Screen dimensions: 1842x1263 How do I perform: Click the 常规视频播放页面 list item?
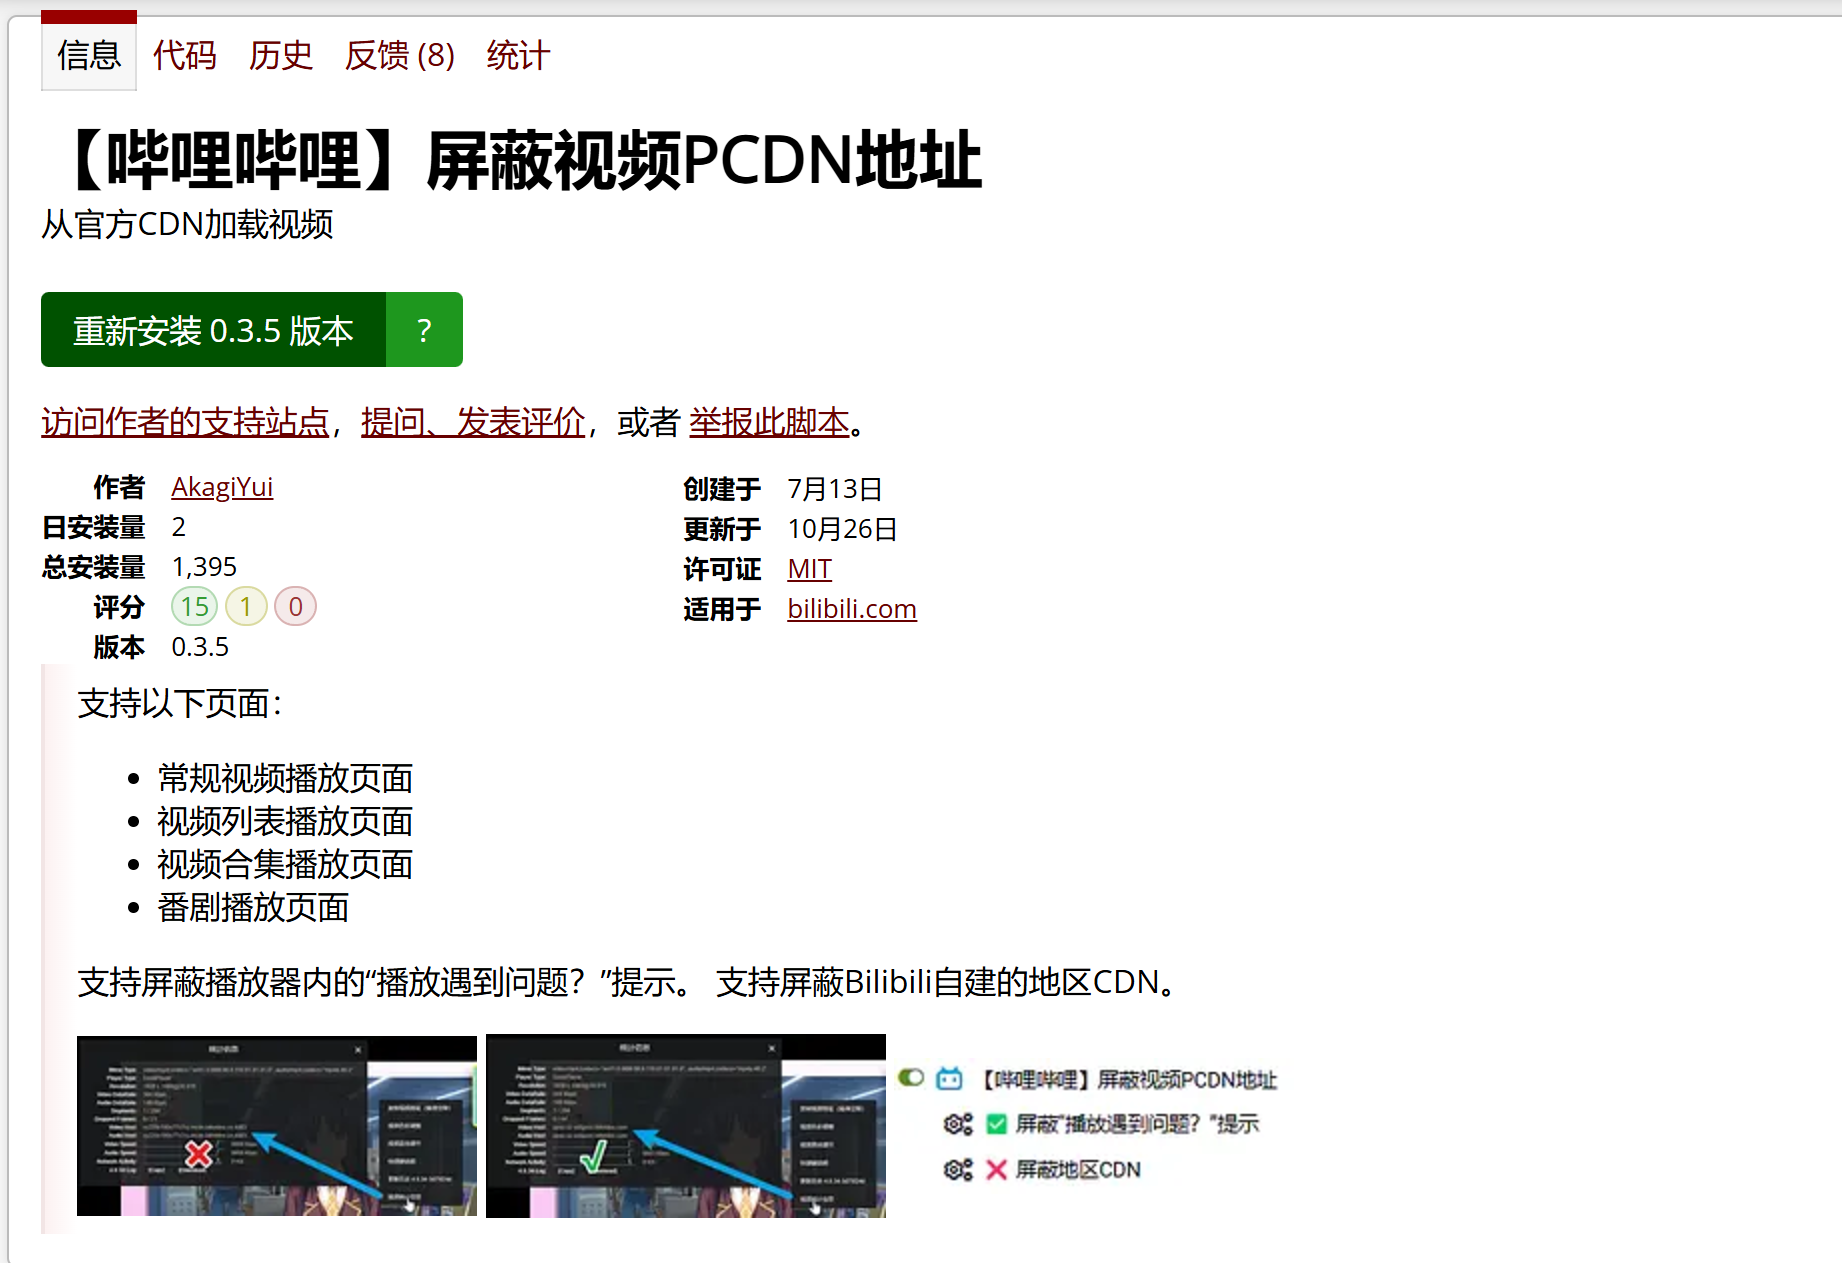(x=285, y=778)
